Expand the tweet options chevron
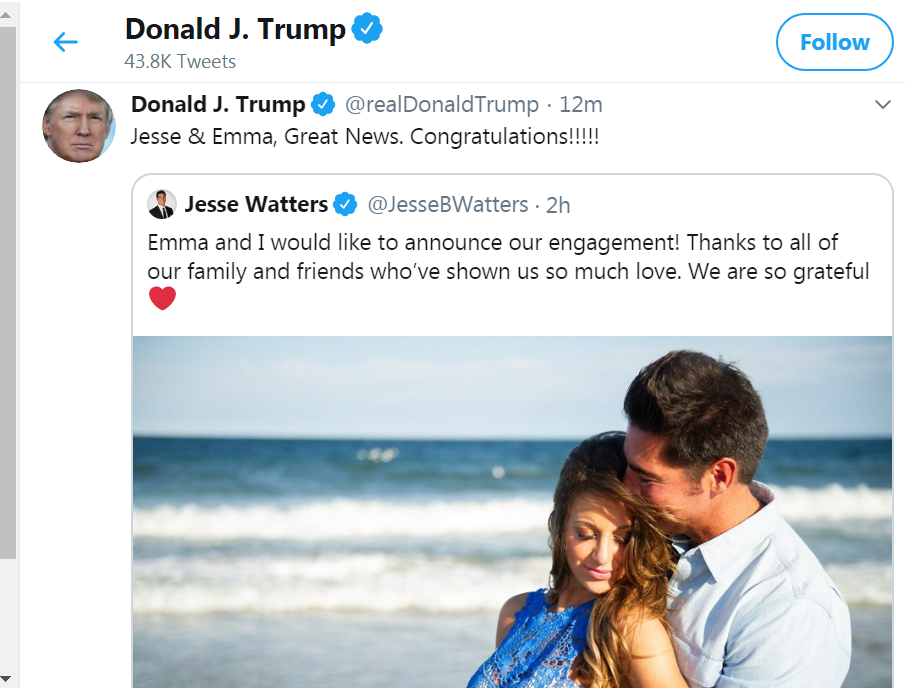This screenshot has width=906, height=688. [882, 105]
